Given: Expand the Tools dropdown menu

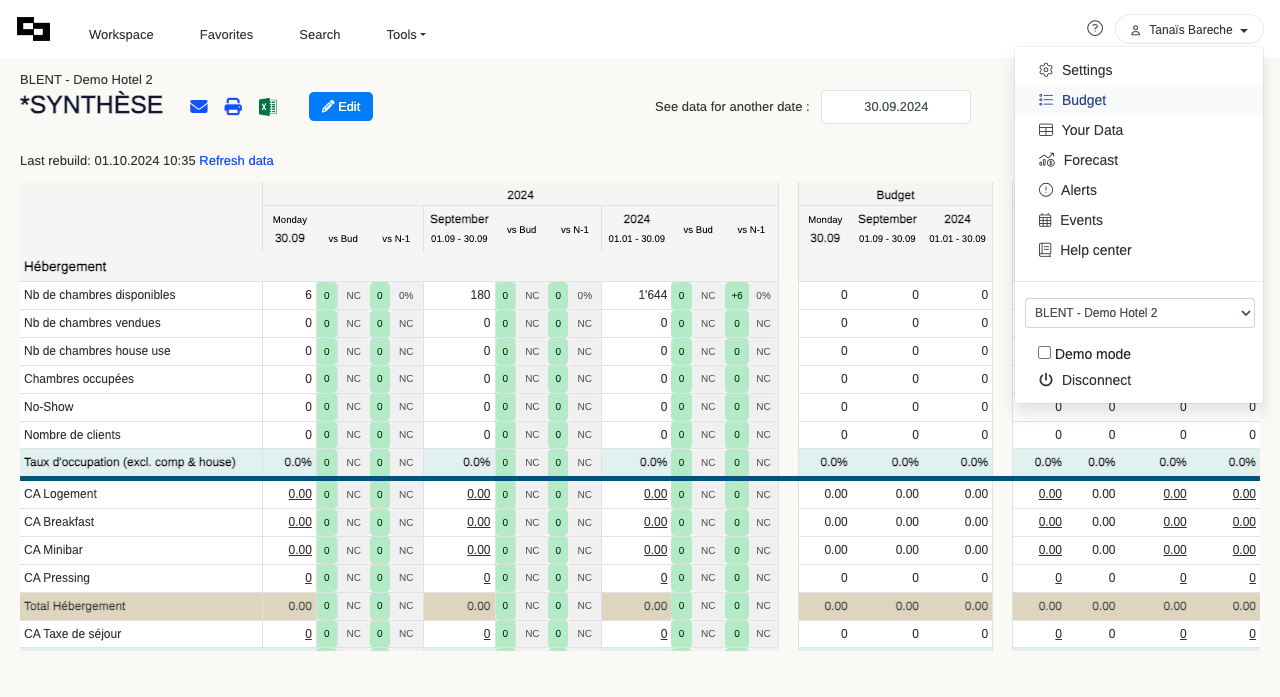Looking at the screenshot, I should 406,35.
